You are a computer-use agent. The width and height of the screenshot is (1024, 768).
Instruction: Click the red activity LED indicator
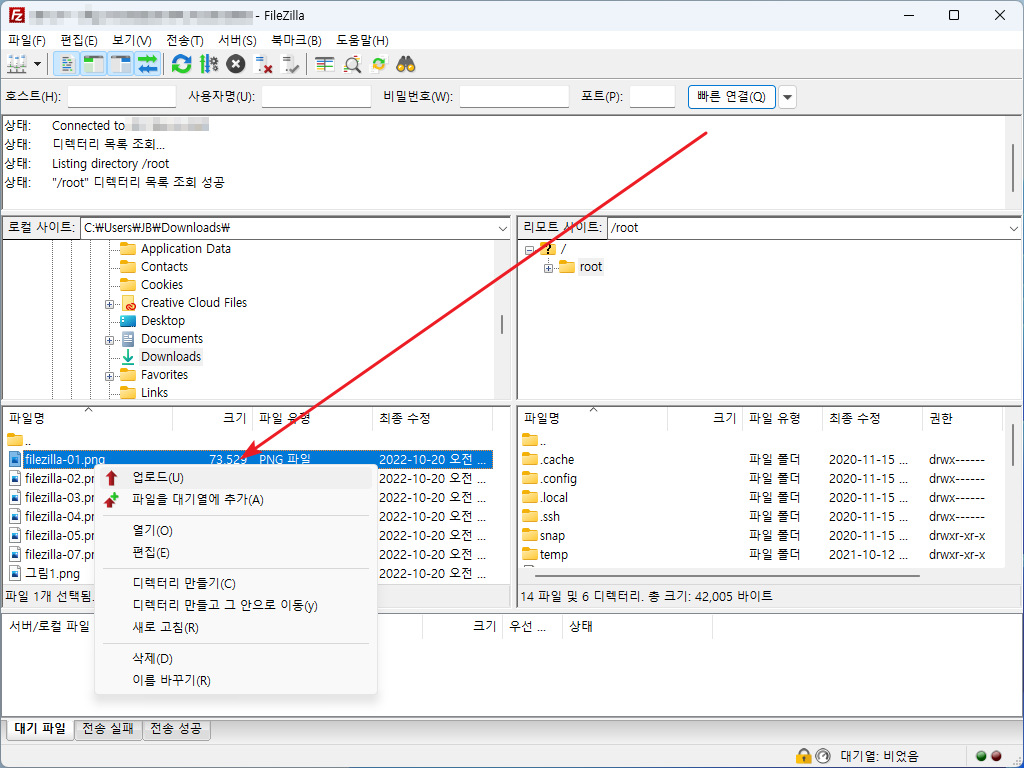[x=996, y=756]
